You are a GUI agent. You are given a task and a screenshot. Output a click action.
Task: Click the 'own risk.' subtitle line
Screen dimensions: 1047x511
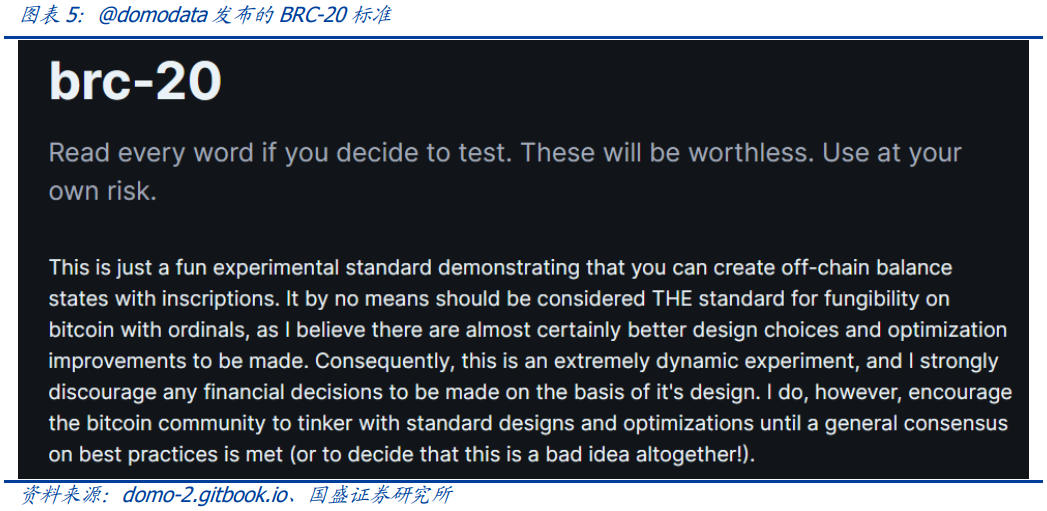(103, 191)
